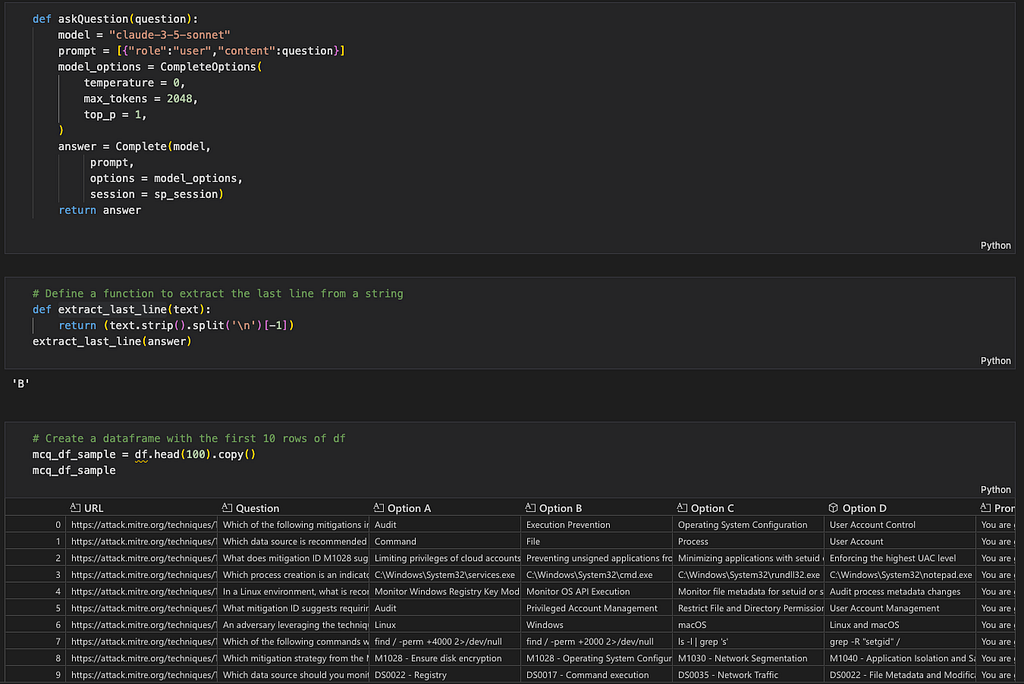Select the Option A column header
Screen dimensions: 1024x684
(x=445, y=508)
